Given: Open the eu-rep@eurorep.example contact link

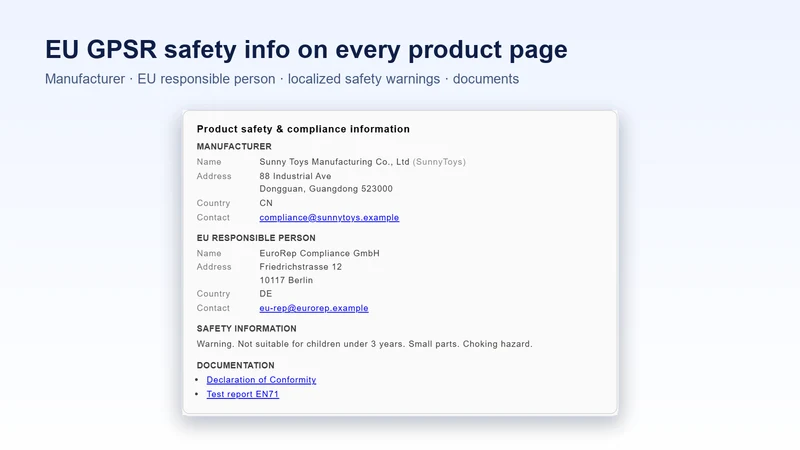Looking at the screenshot, I should (x=314, y=308).
